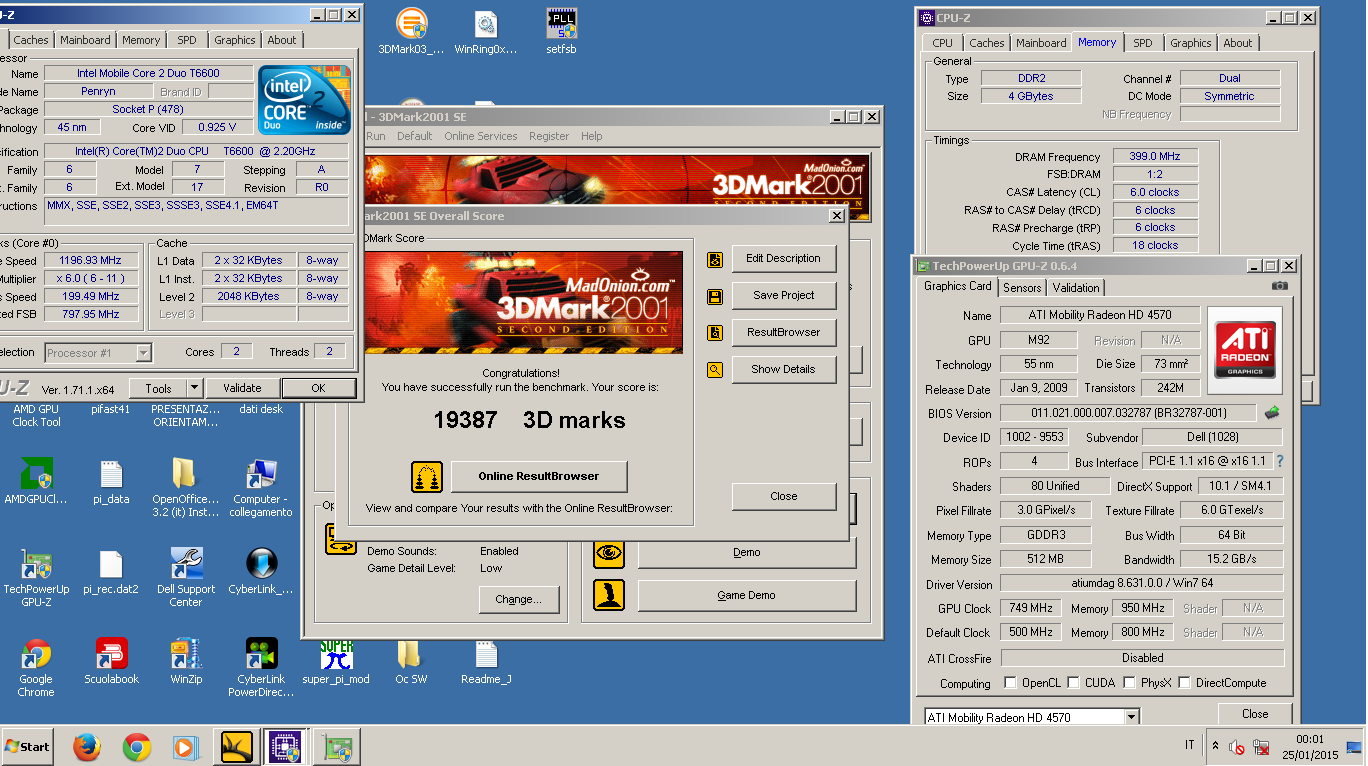Open the Readme_J text file
The image size is (1368, 766).
pos(486,661)
